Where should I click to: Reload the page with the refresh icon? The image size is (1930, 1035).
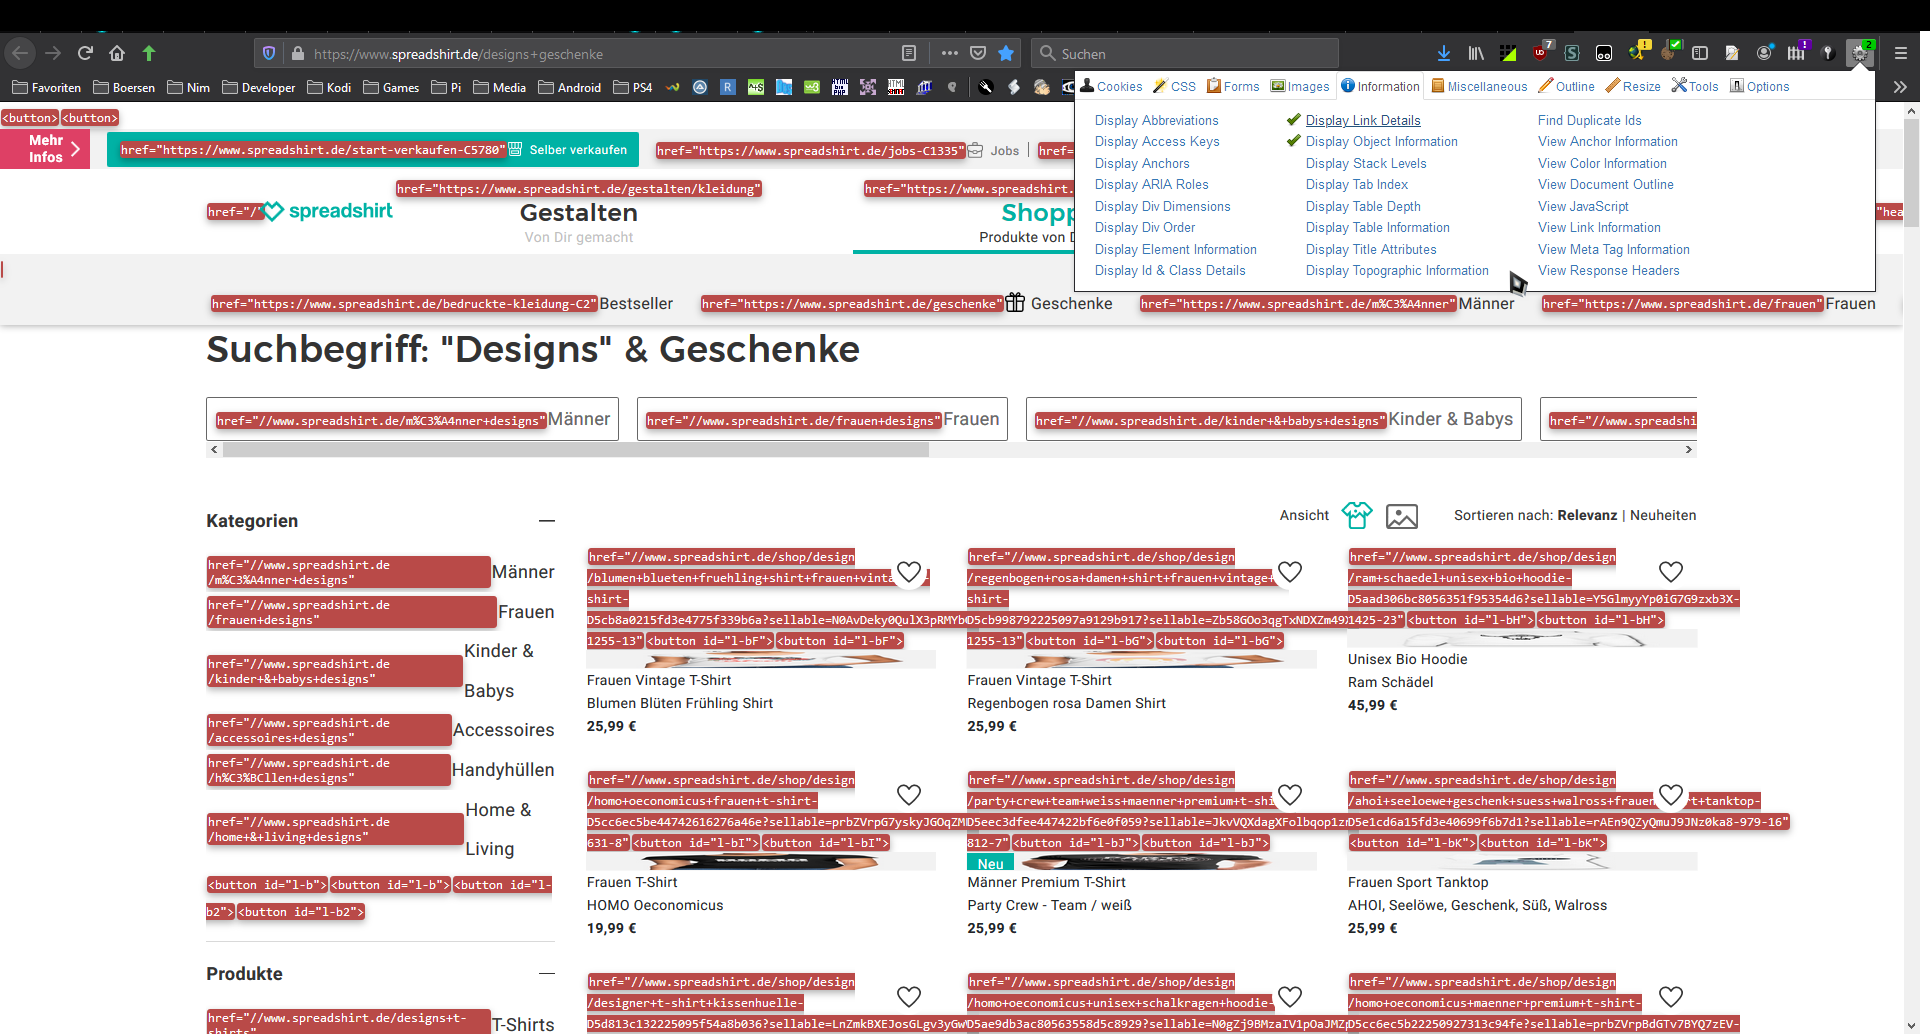coord(85,53)
